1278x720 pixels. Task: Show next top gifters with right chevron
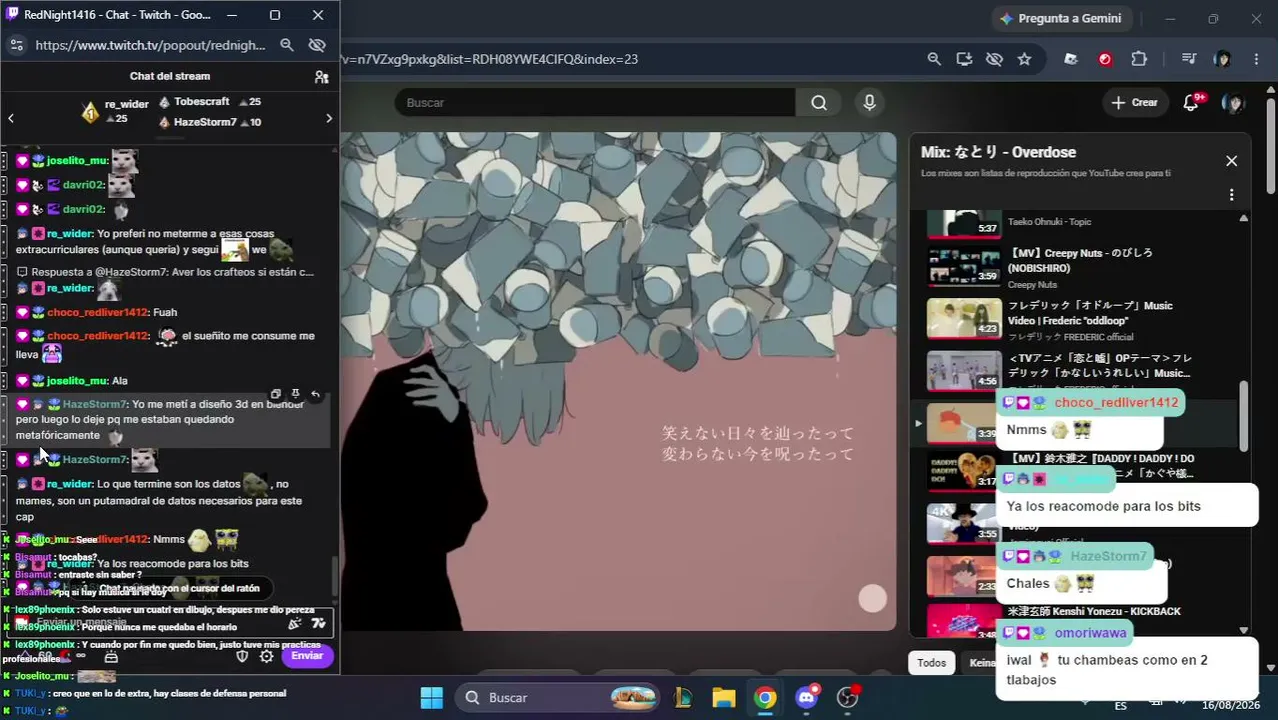(329, 118)
